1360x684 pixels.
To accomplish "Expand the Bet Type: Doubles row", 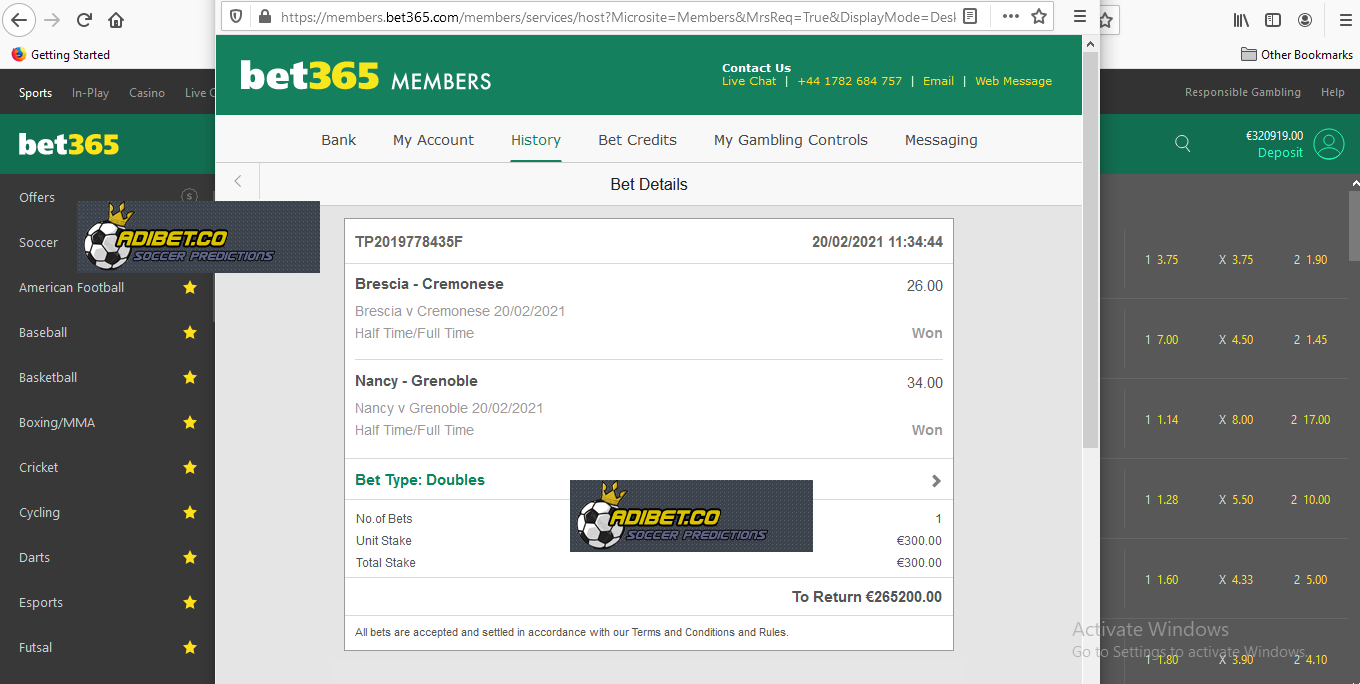I will tap(649, 480).
